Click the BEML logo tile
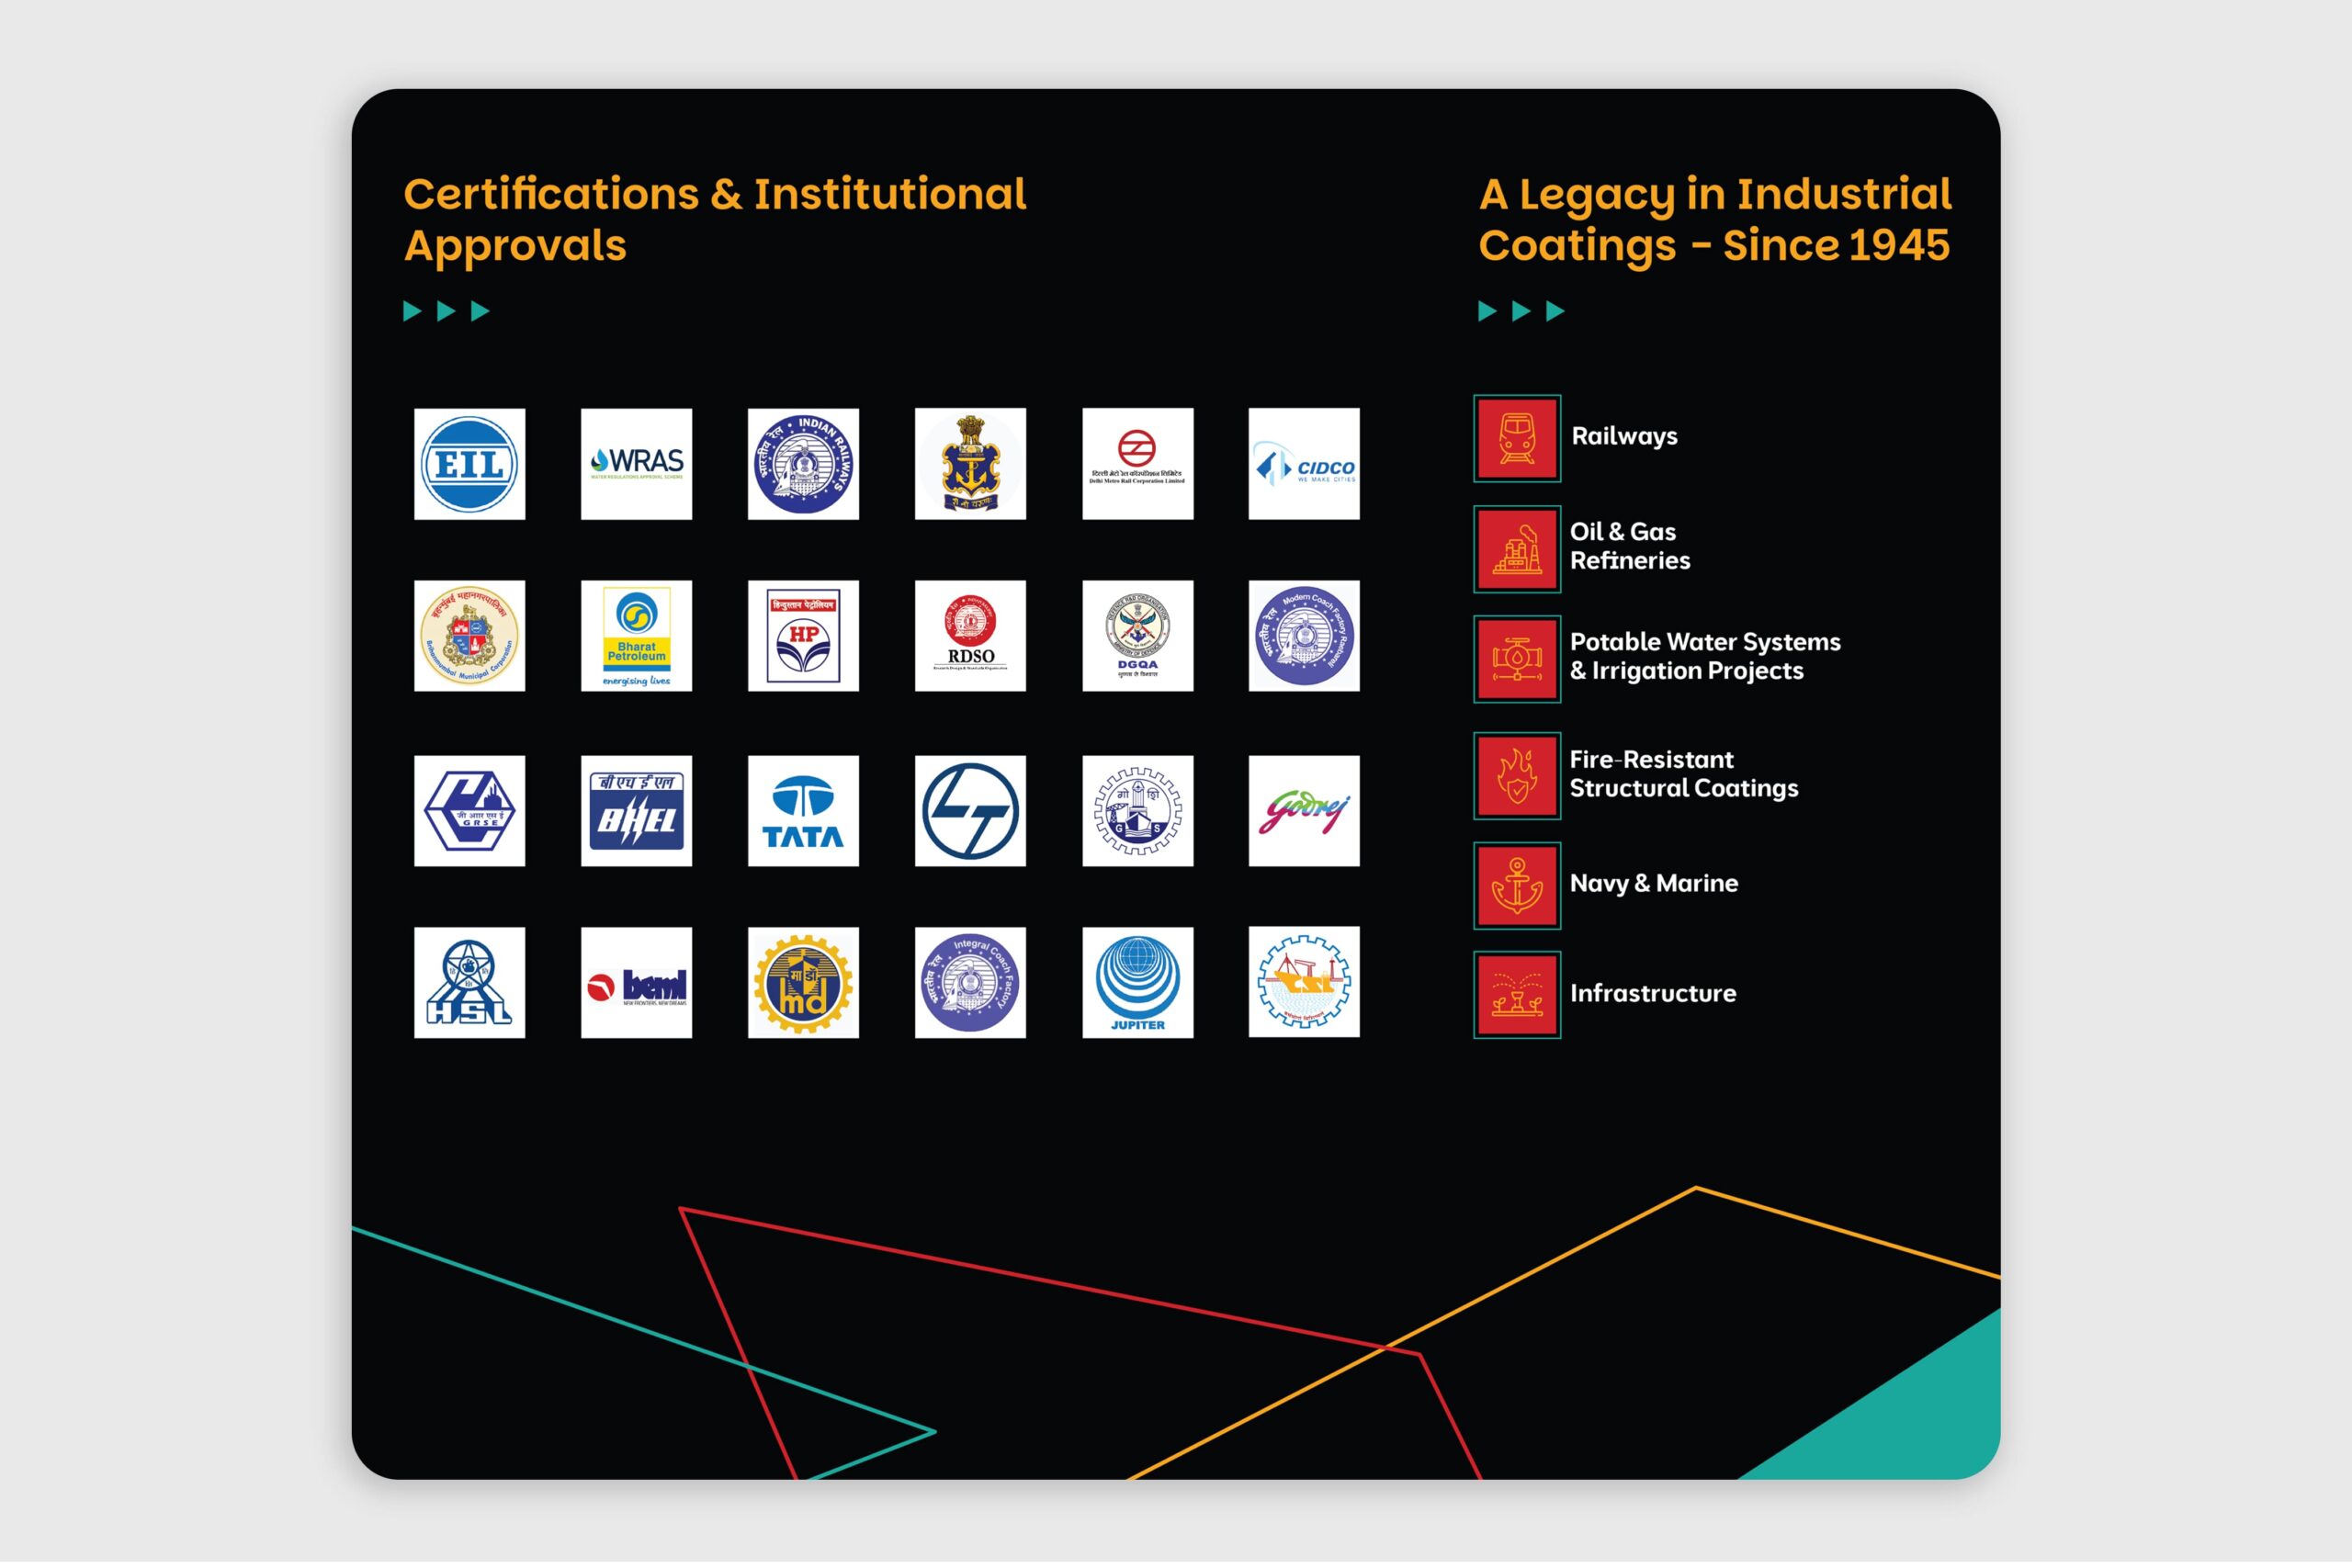Screen dimensions: 2352x1568 [x=636, y=982]
